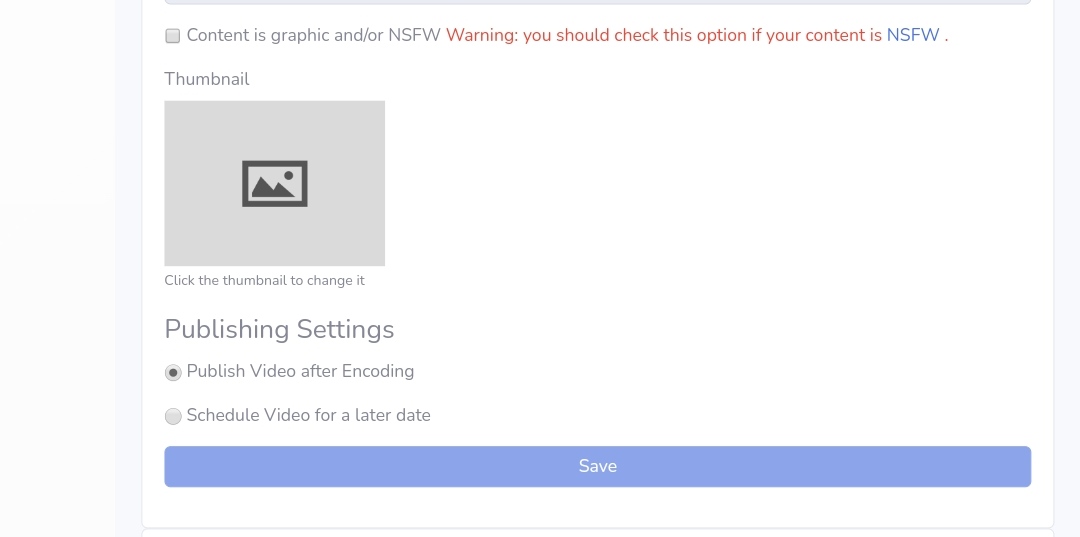1080x537 pixels.
Task: Click the gray thumbnail box to change it
Action: tap(275, 183)
